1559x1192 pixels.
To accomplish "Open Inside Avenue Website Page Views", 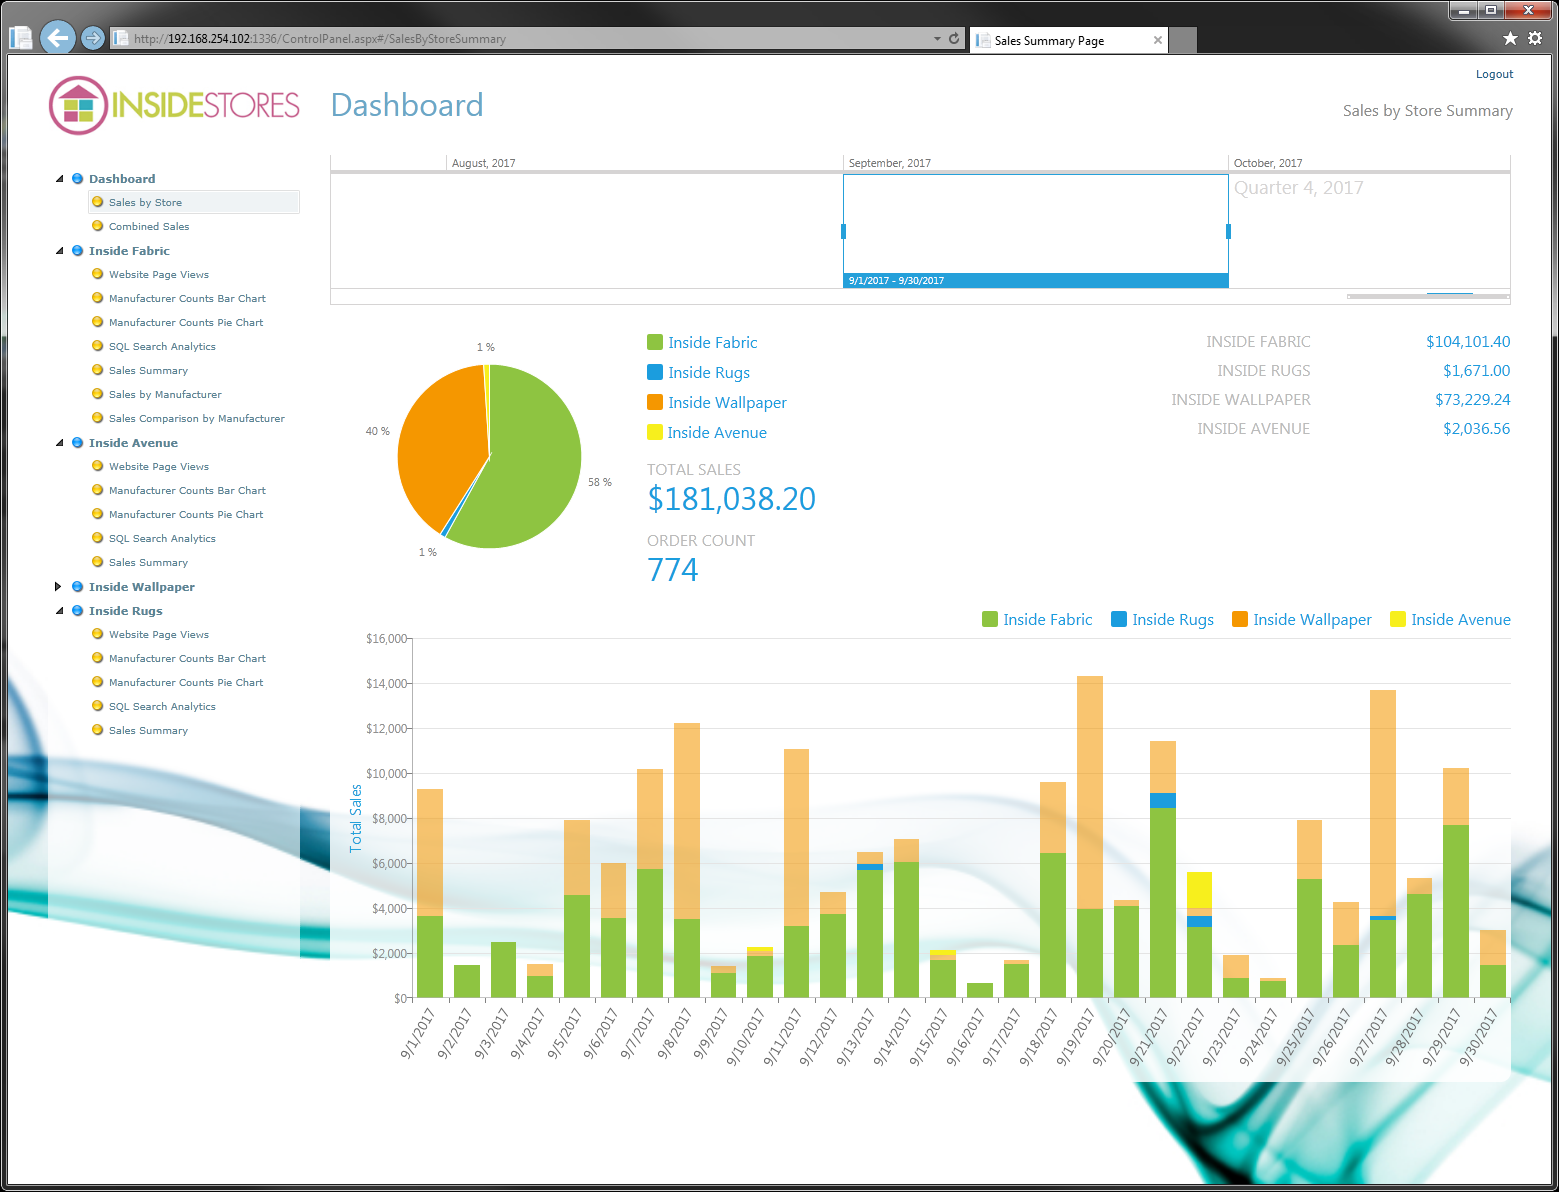I will click(159, 467).
